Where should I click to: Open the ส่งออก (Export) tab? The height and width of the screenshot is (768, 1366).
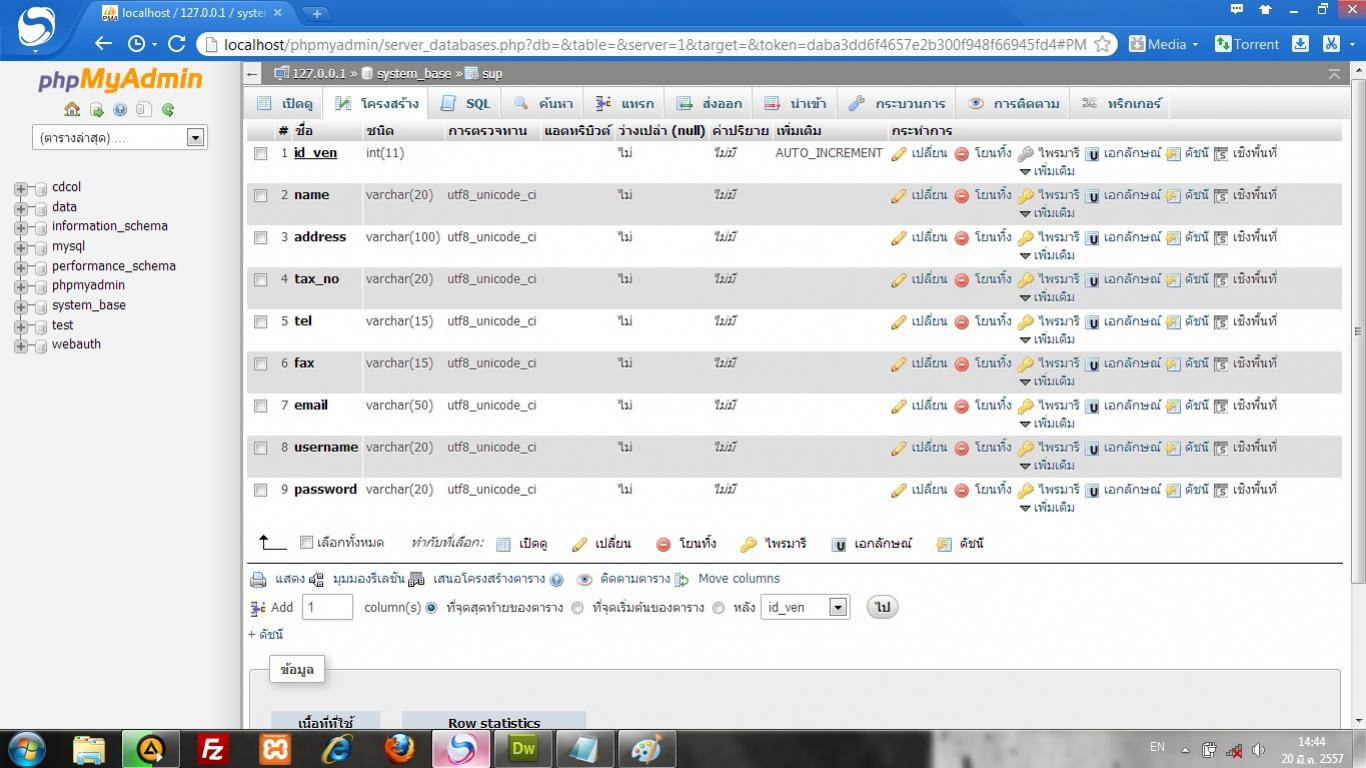(x=709, y=104)
